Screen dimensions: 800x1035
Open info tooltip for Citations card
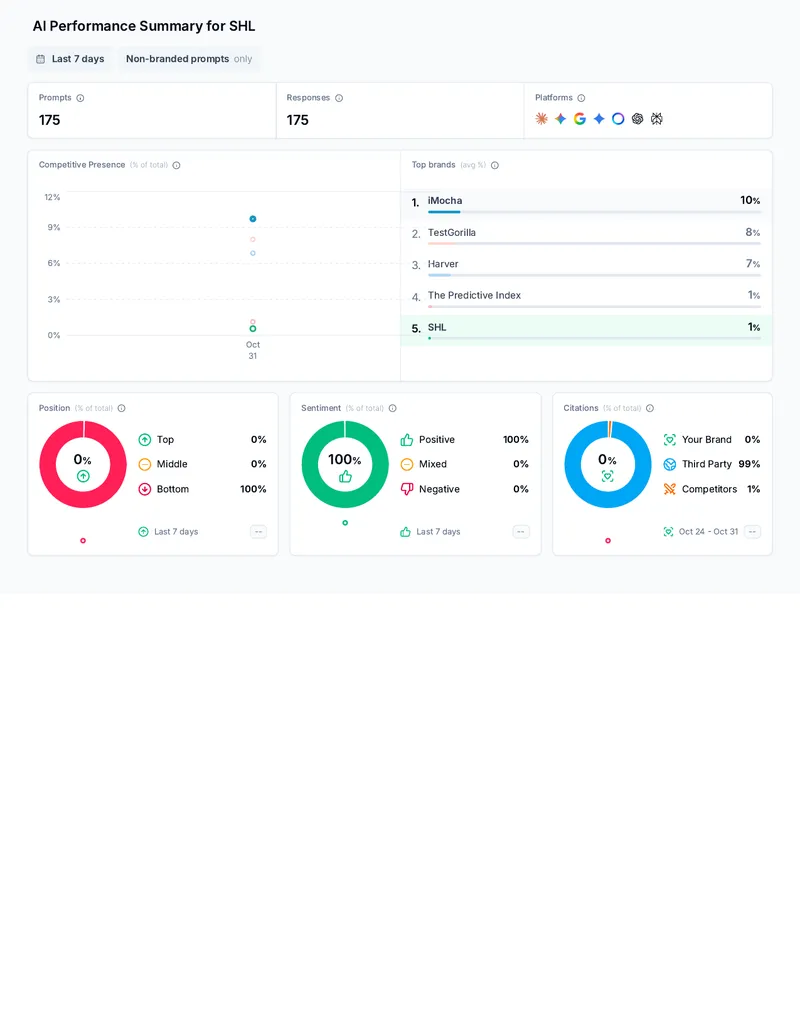(650, 409)
